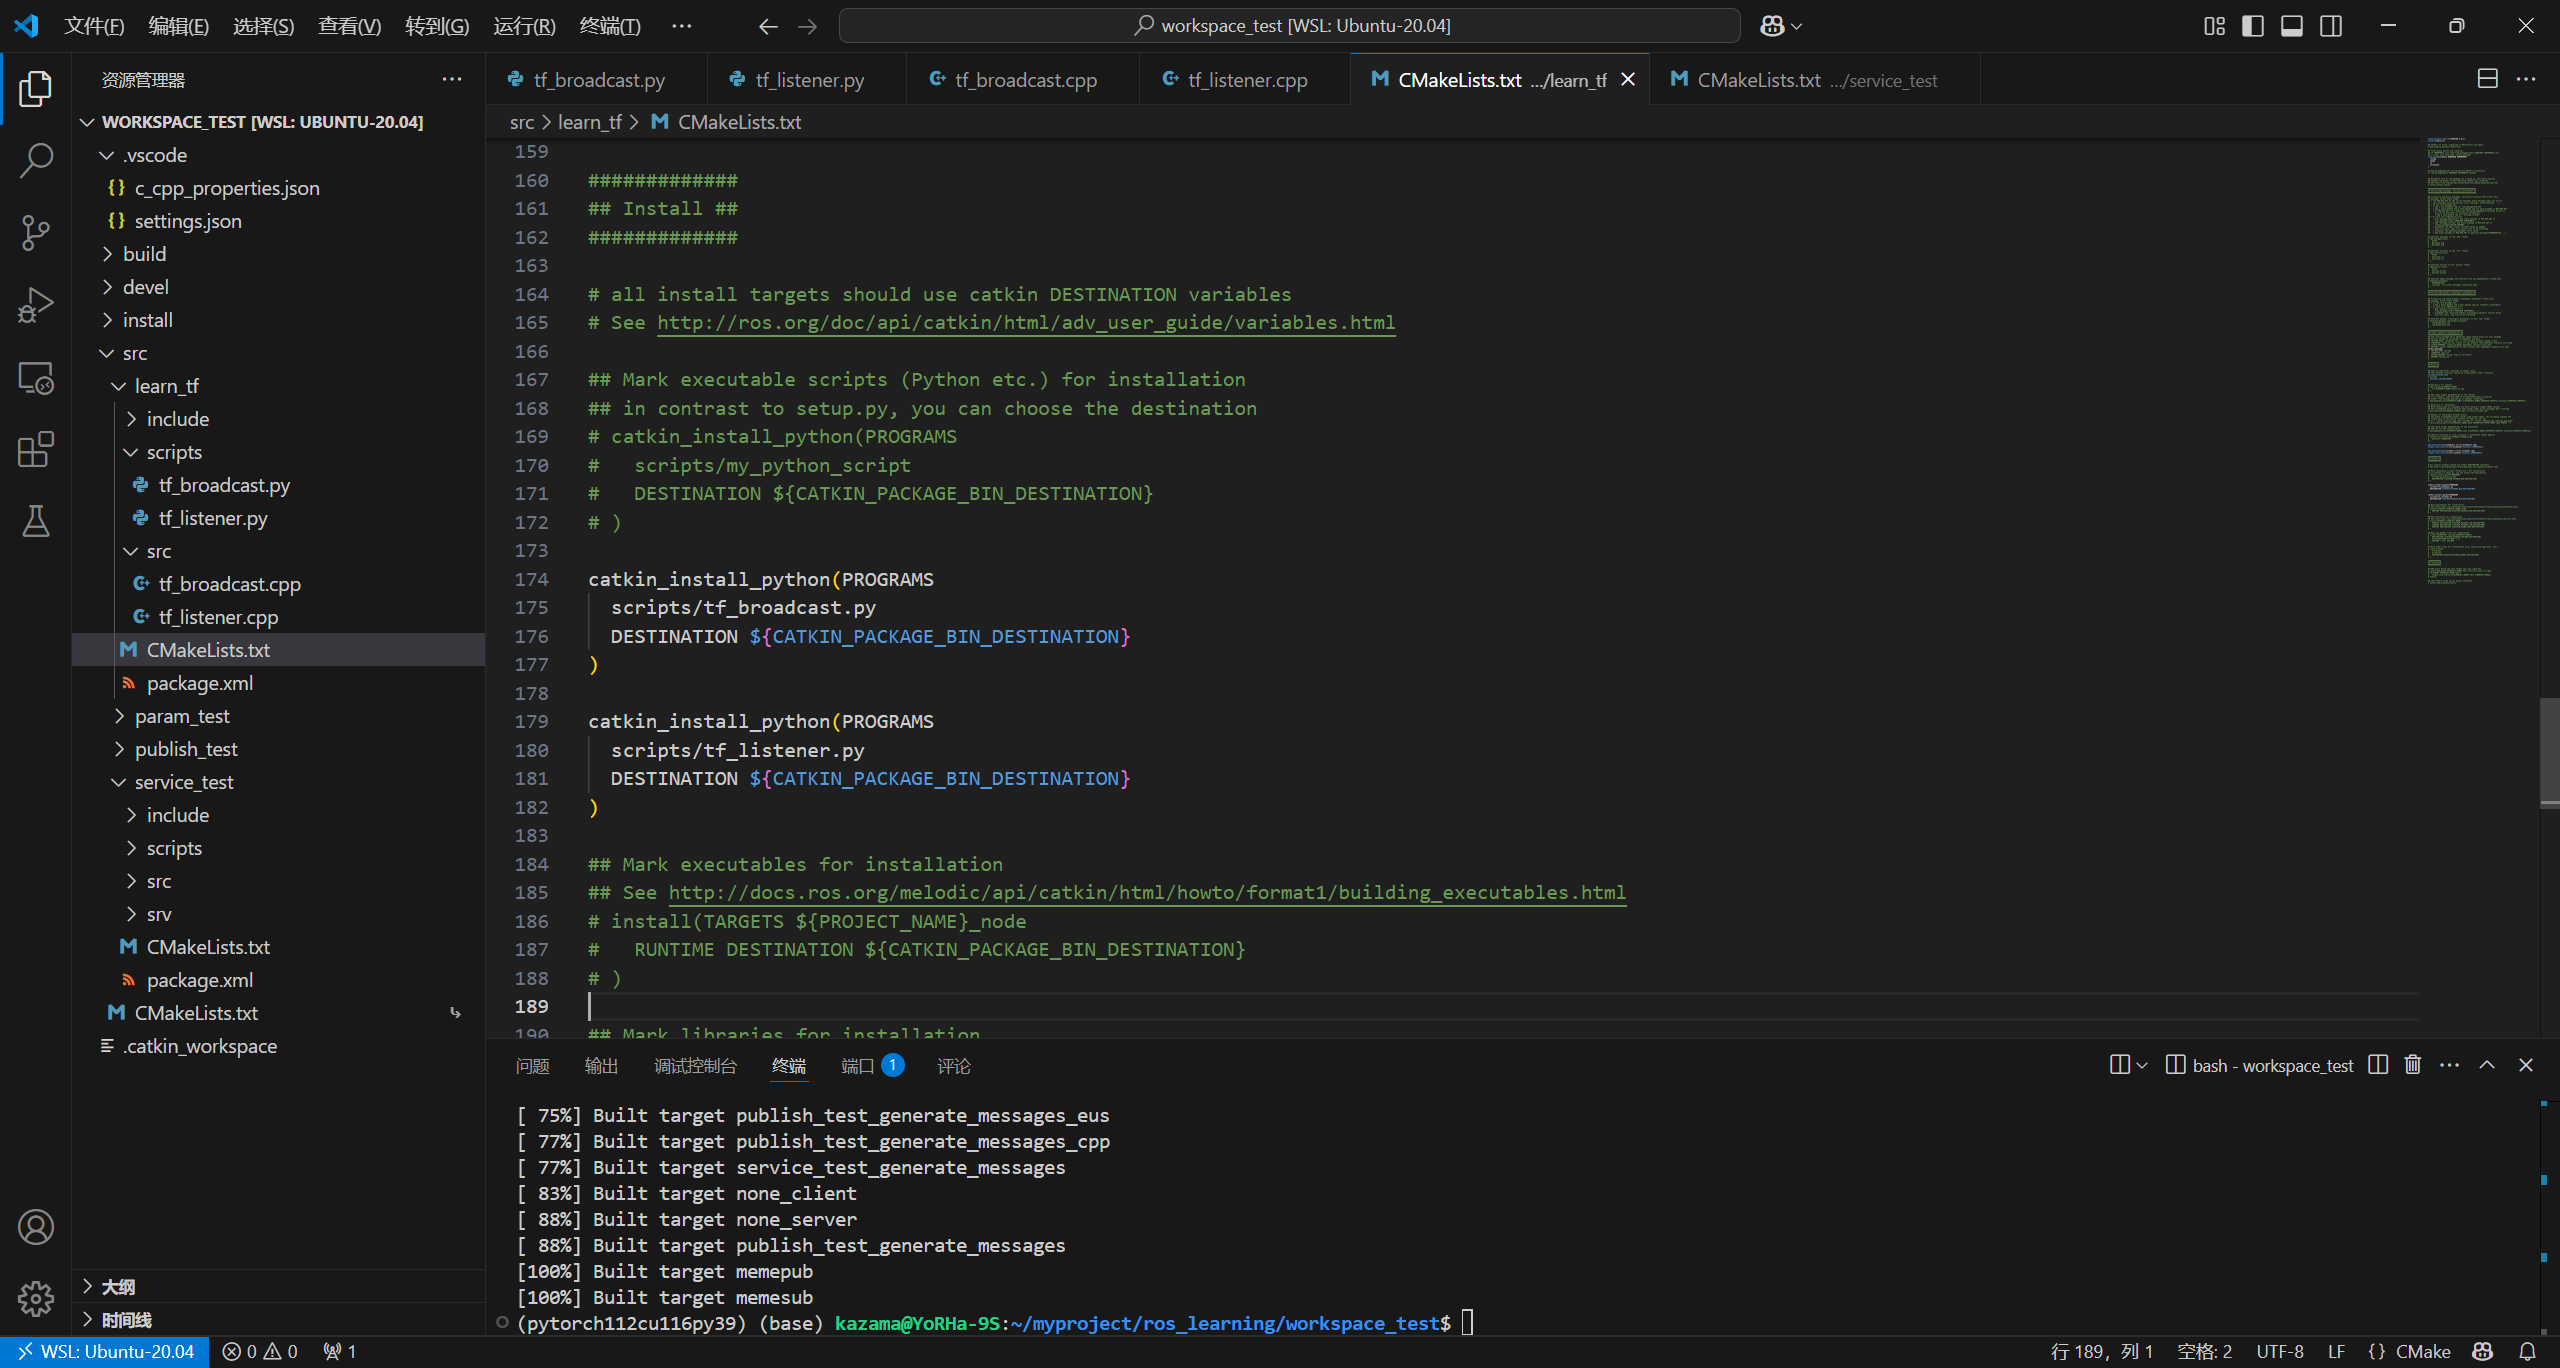Toggle primary side bar visibility
This screenshot has height=1368, width=2560.
tap(2252, 26)
